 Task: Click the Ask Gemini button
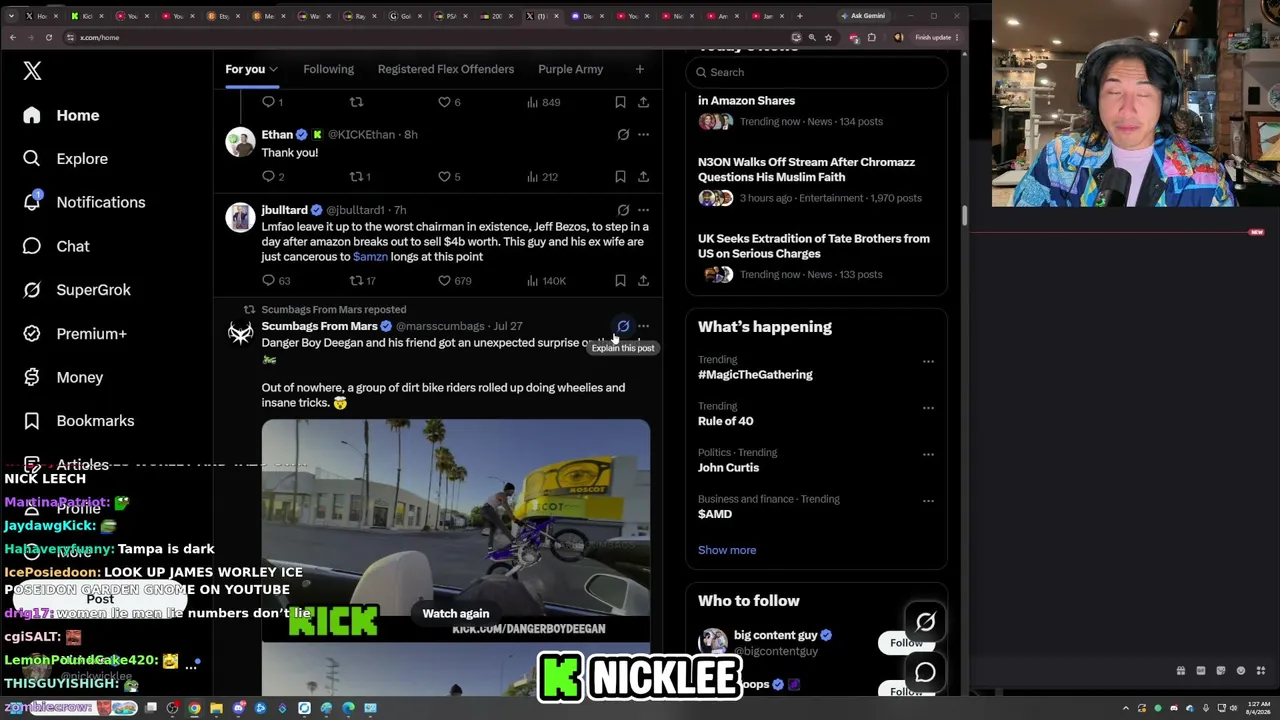click(x=863, y=16)
